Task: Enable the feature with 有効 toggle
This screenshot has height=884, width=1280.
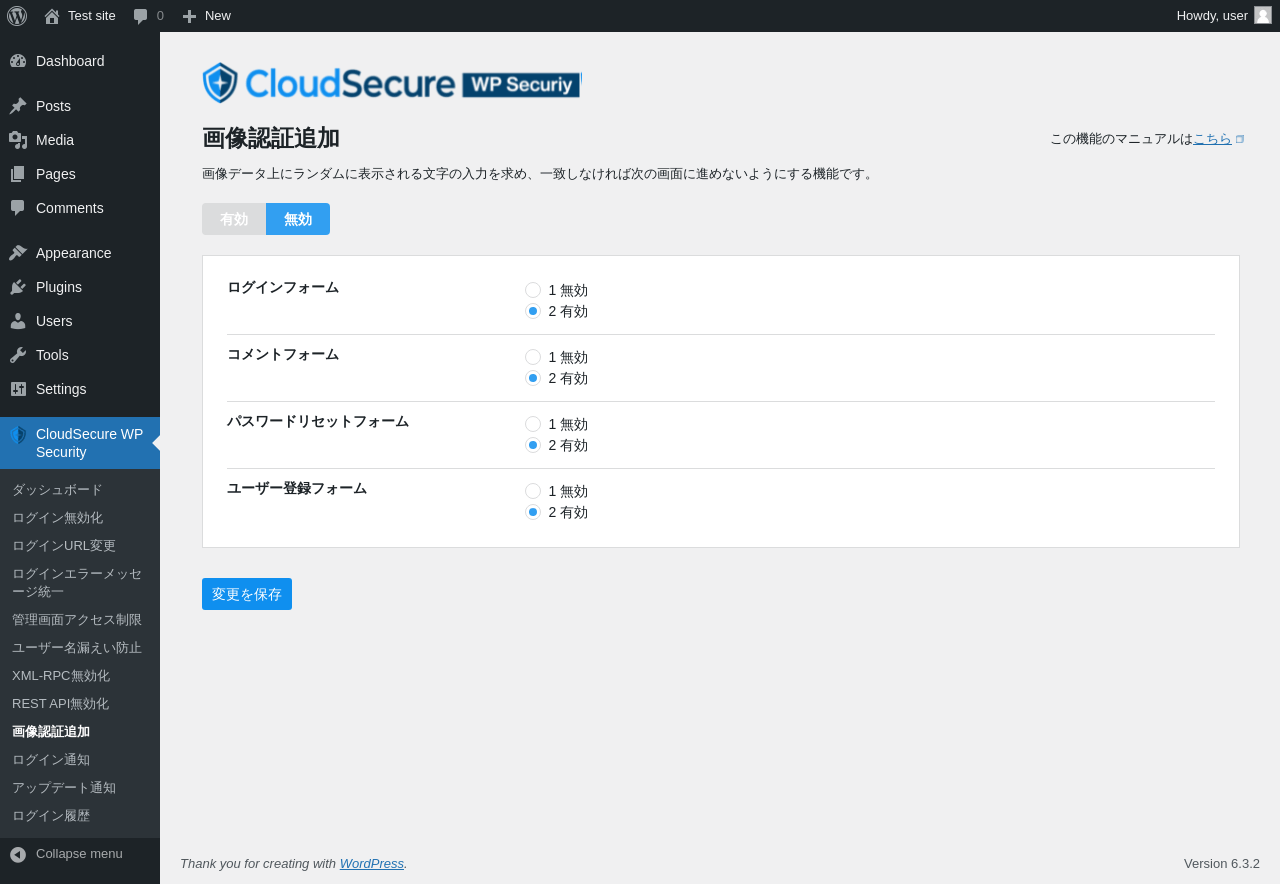Action: [234, 219]
